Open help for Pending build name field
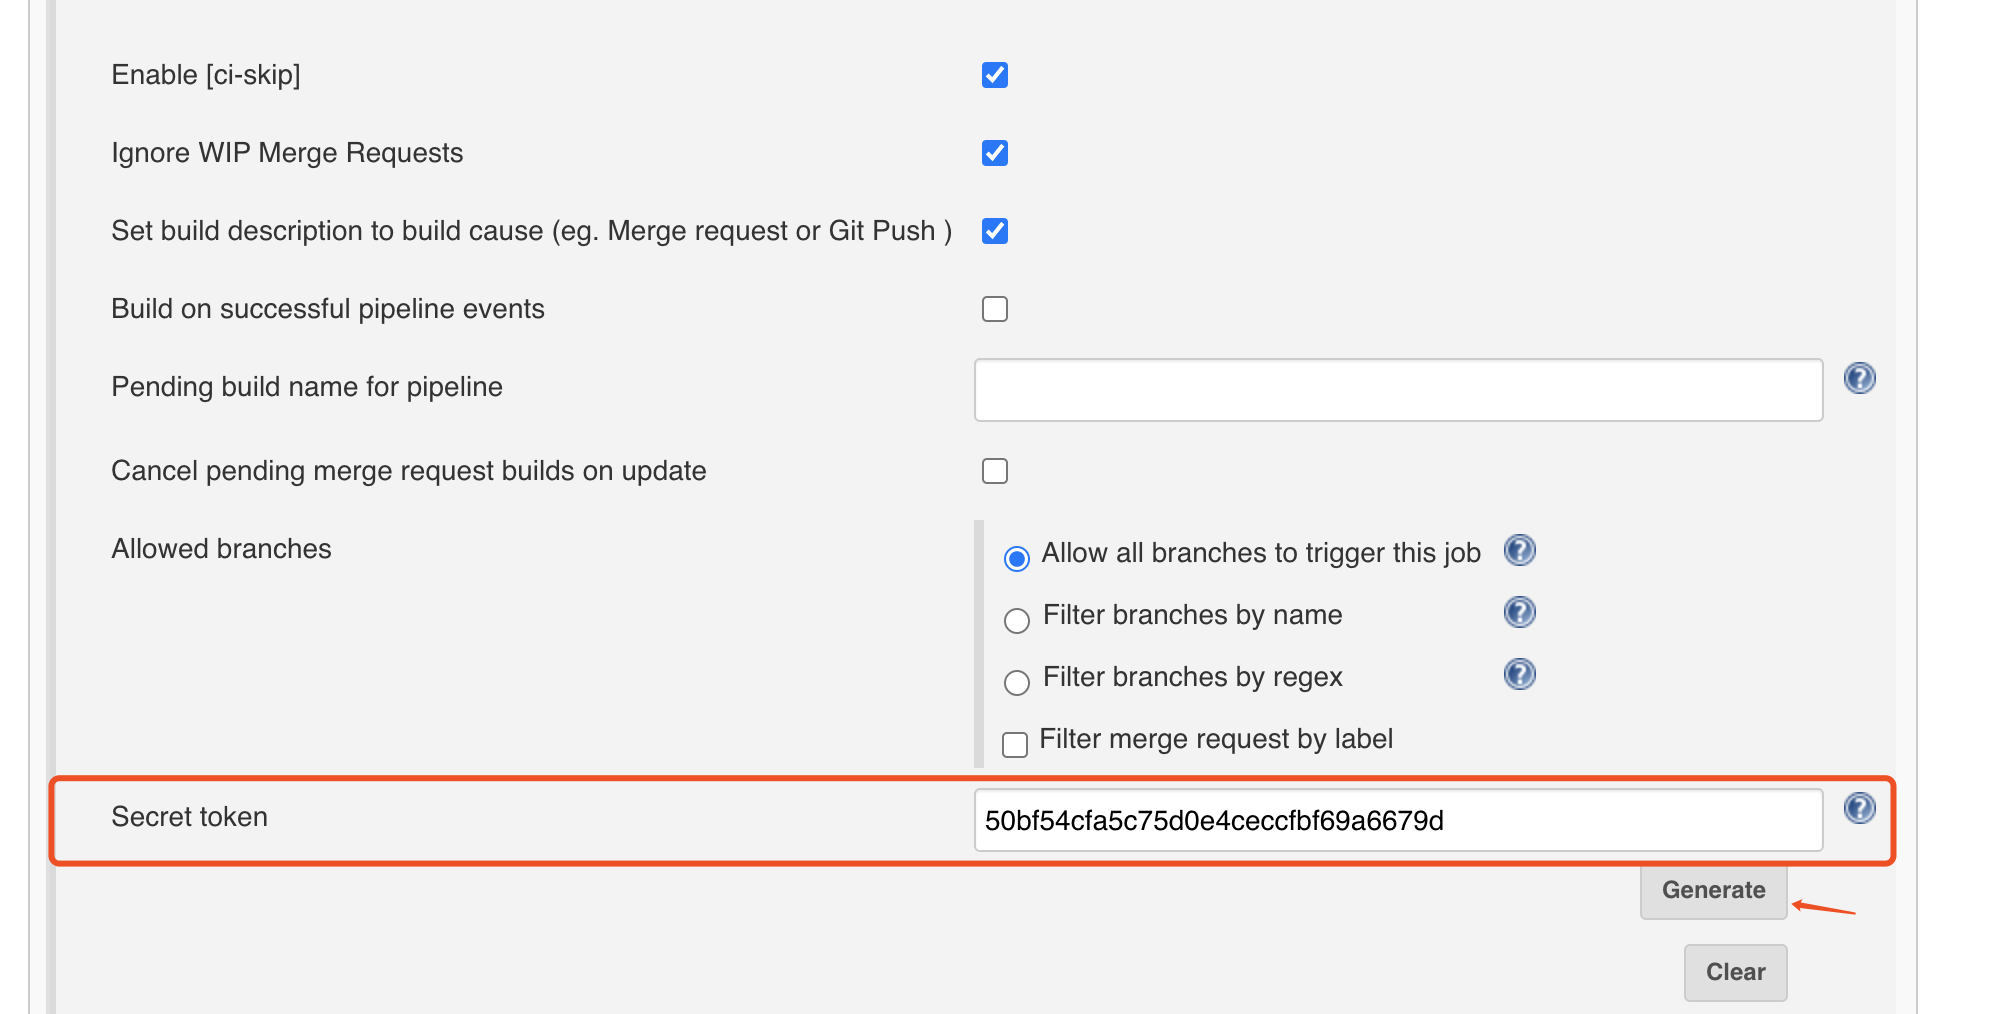This screenshot has height=1014, width=2002. [x=1860, y=379]
